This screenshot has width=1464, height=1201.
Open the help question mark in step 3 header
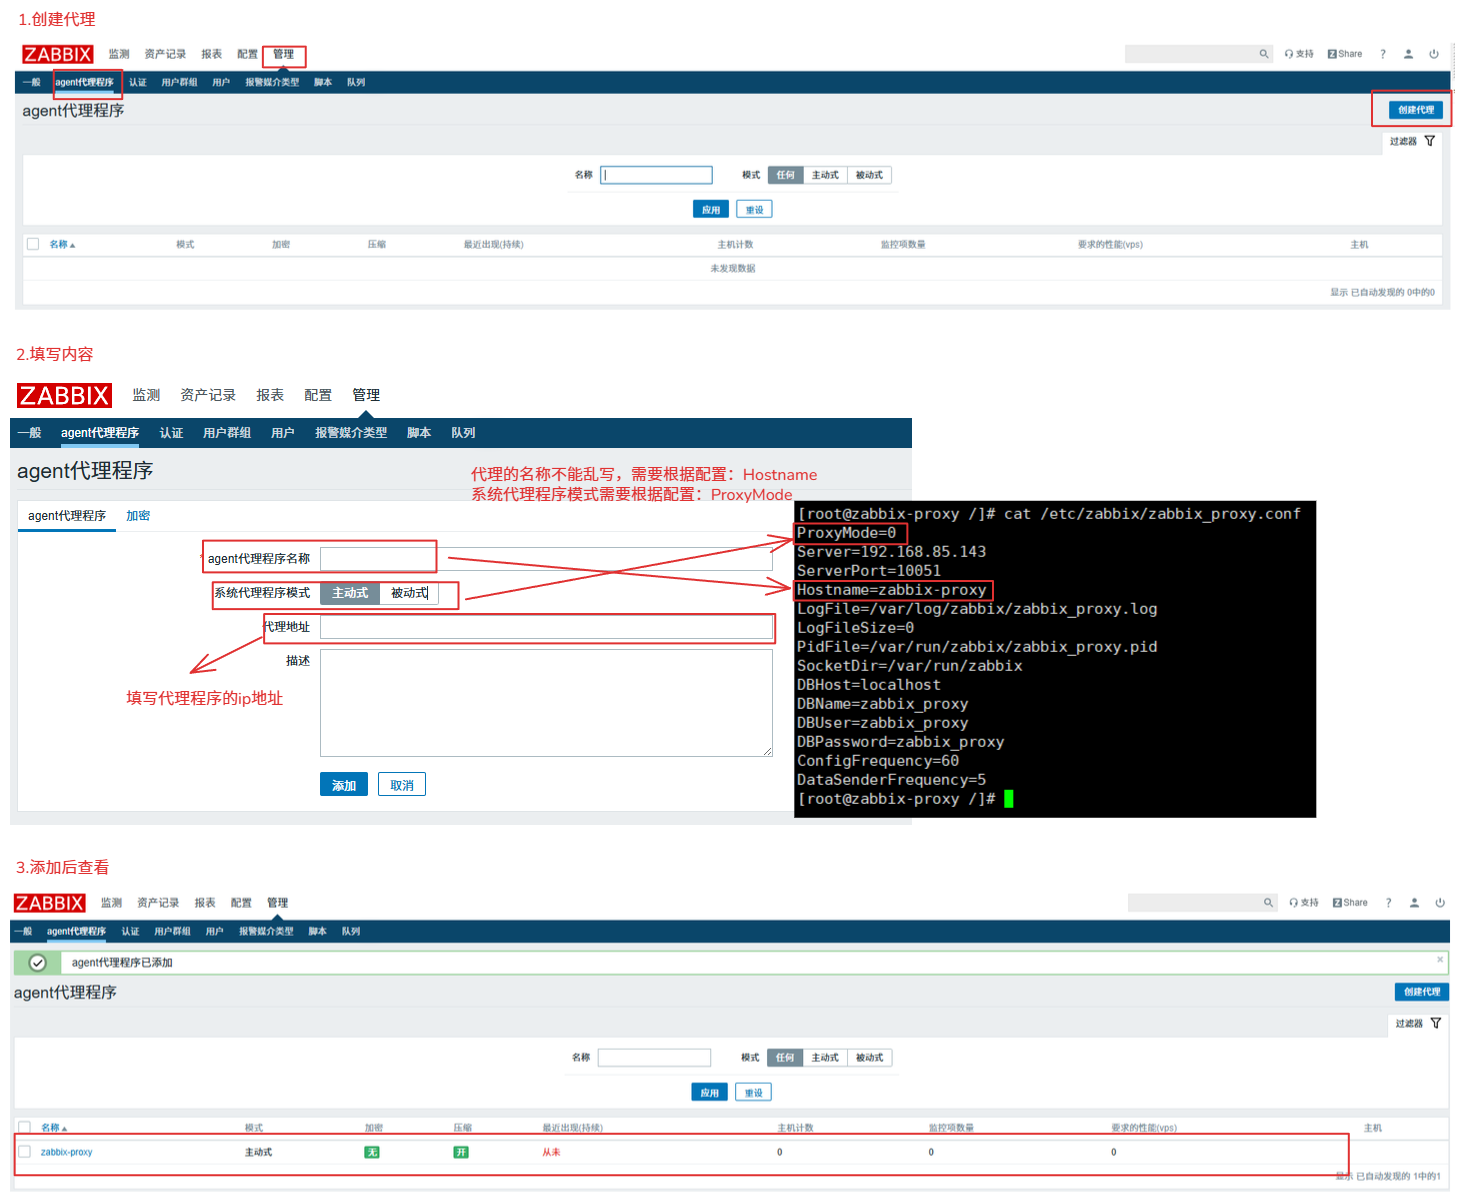pos(1388,902)
